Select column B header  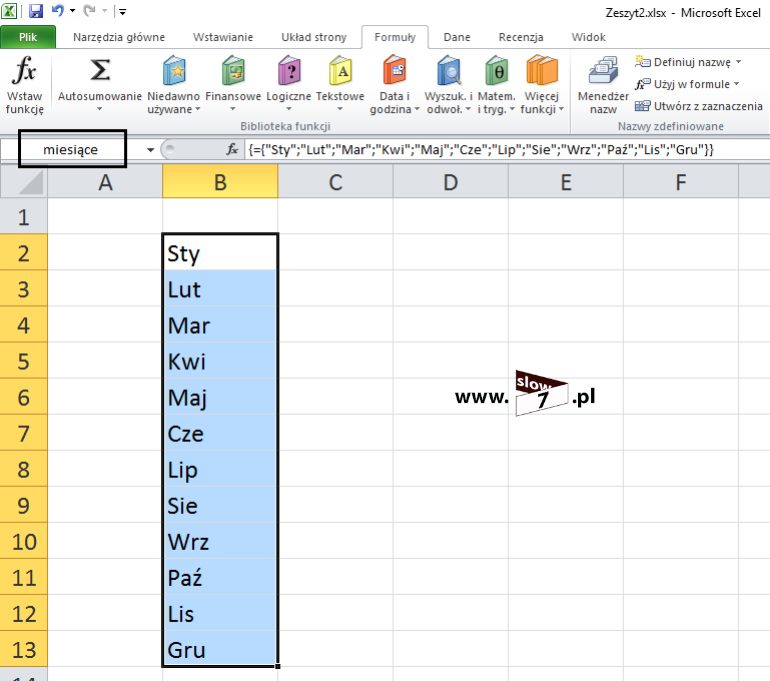point(220,182)
